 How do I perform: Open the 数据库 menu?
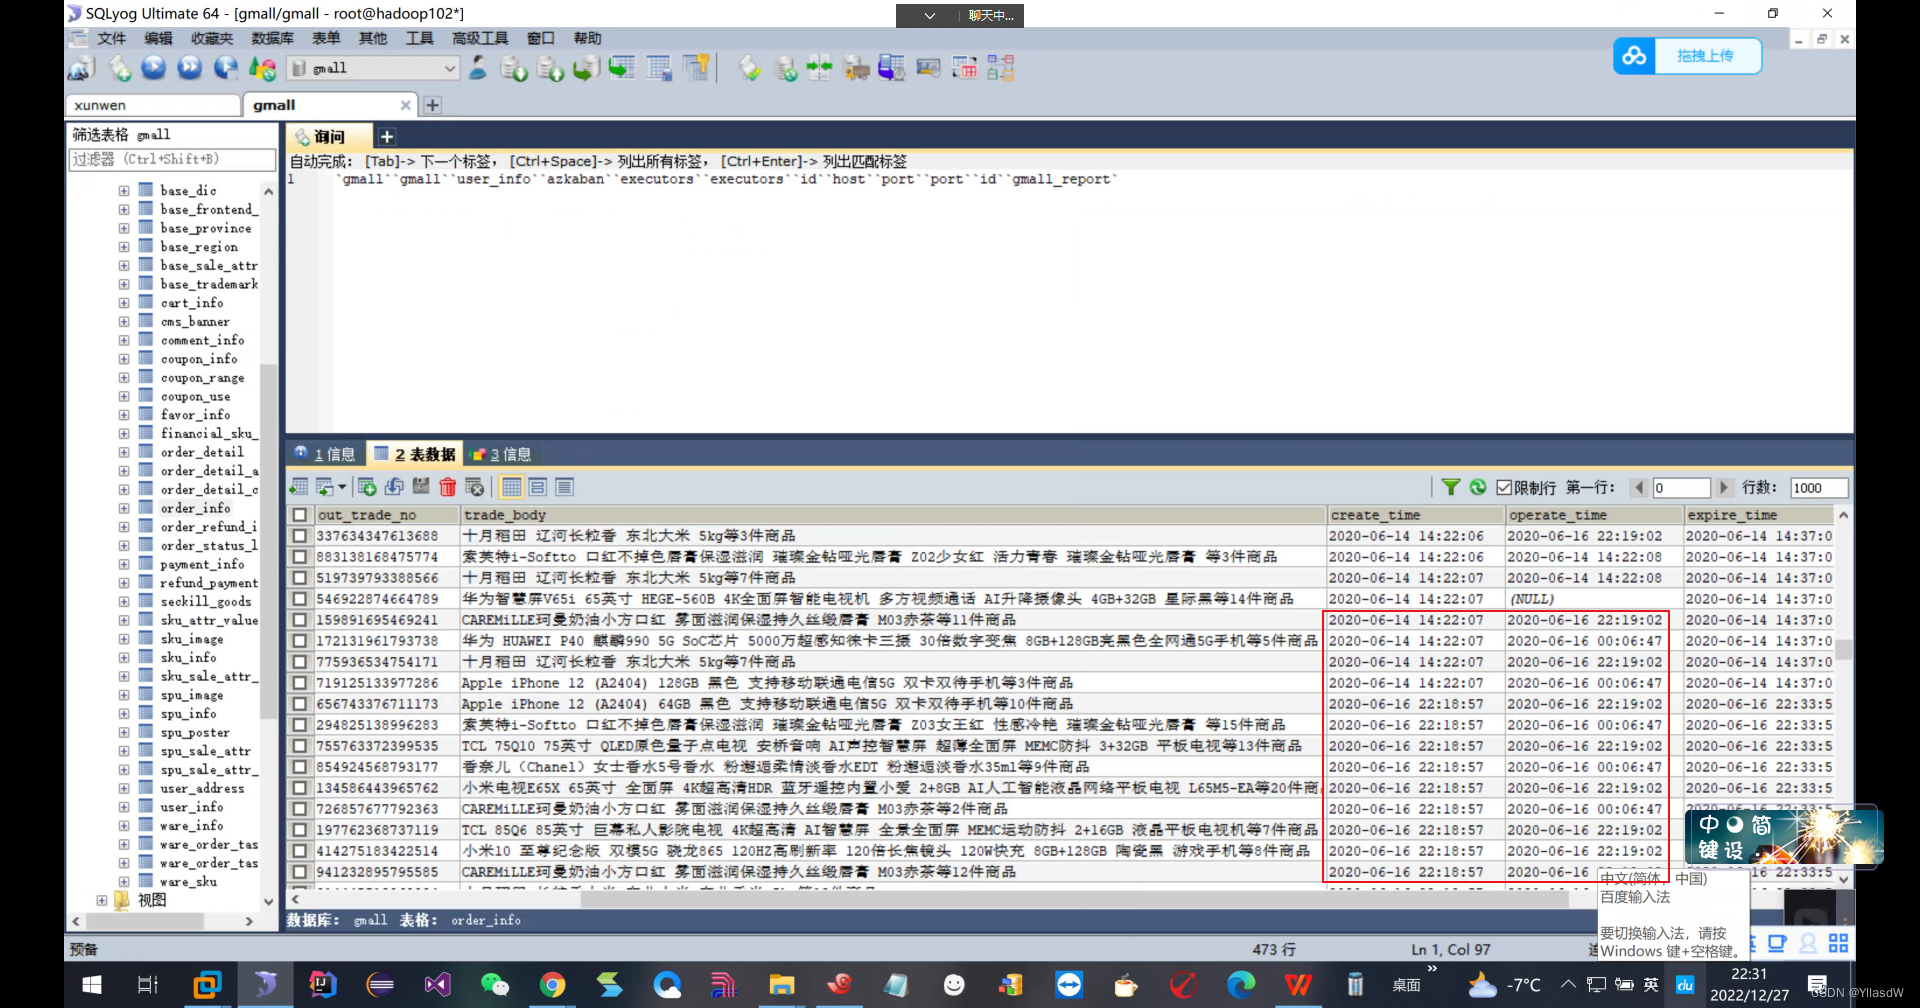click(272, 38)
